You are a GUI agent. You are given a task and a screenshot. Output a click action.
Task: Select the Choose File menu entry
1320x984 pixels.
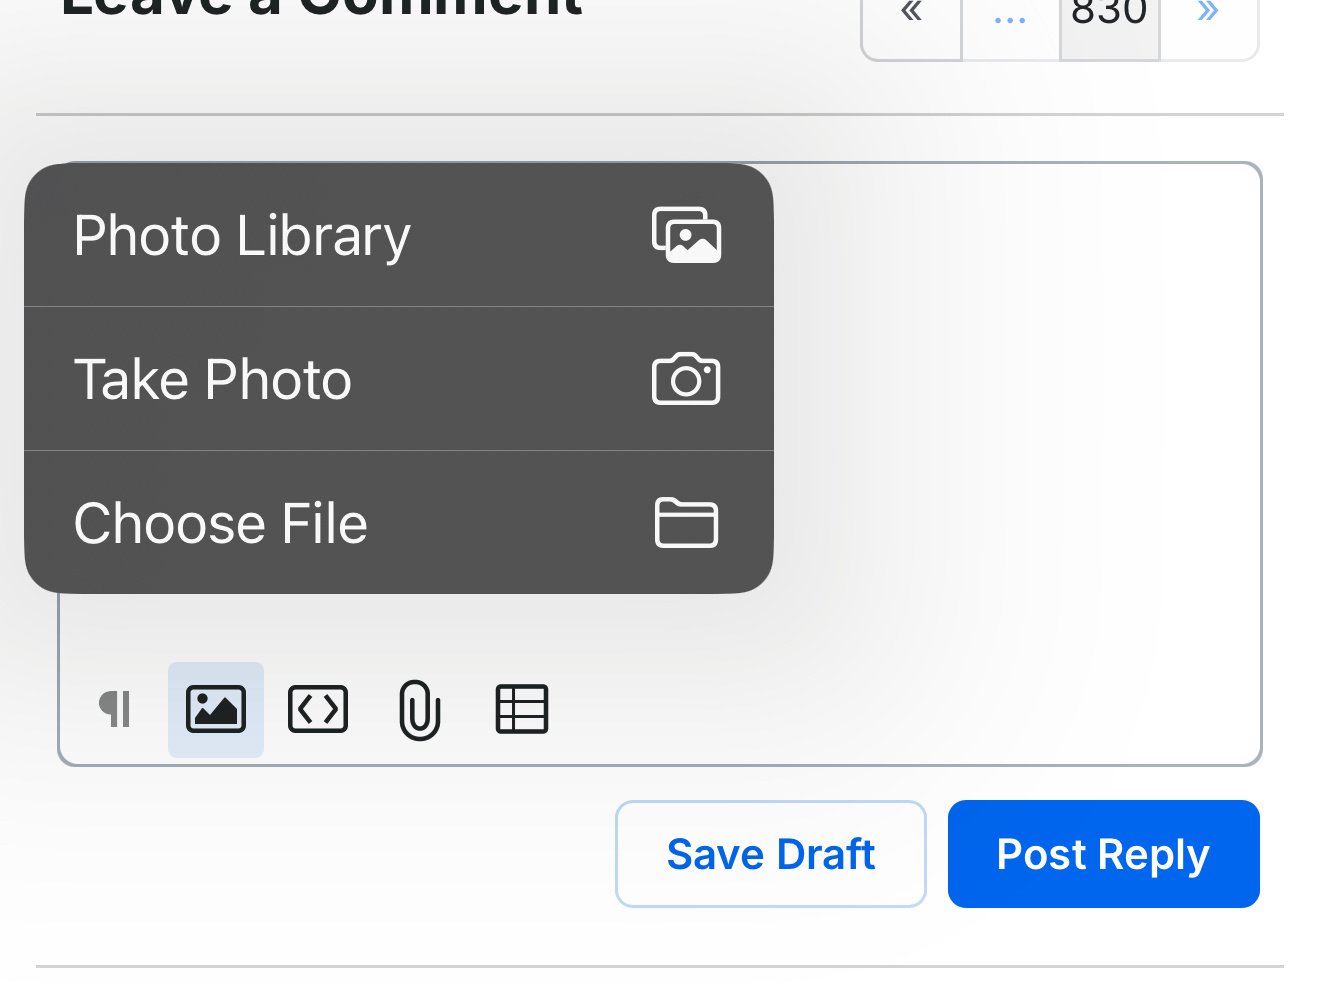click(399, 522)
